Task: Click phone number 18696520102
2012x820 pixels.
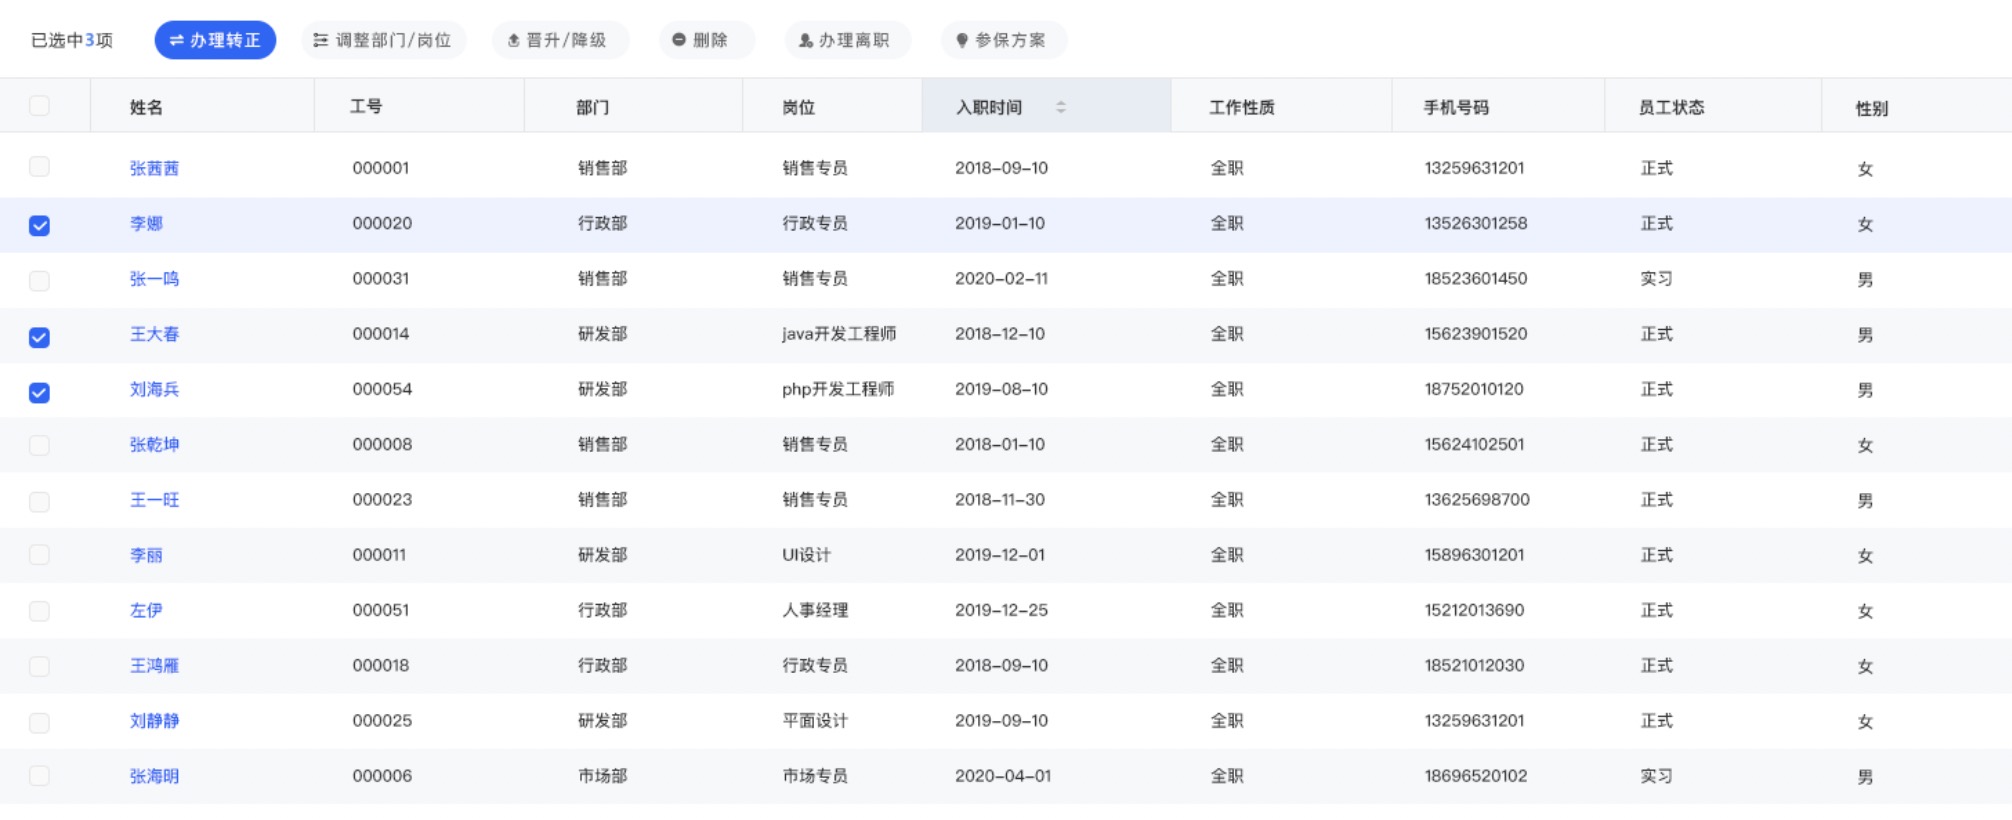Action: [x=1476, y=776]
